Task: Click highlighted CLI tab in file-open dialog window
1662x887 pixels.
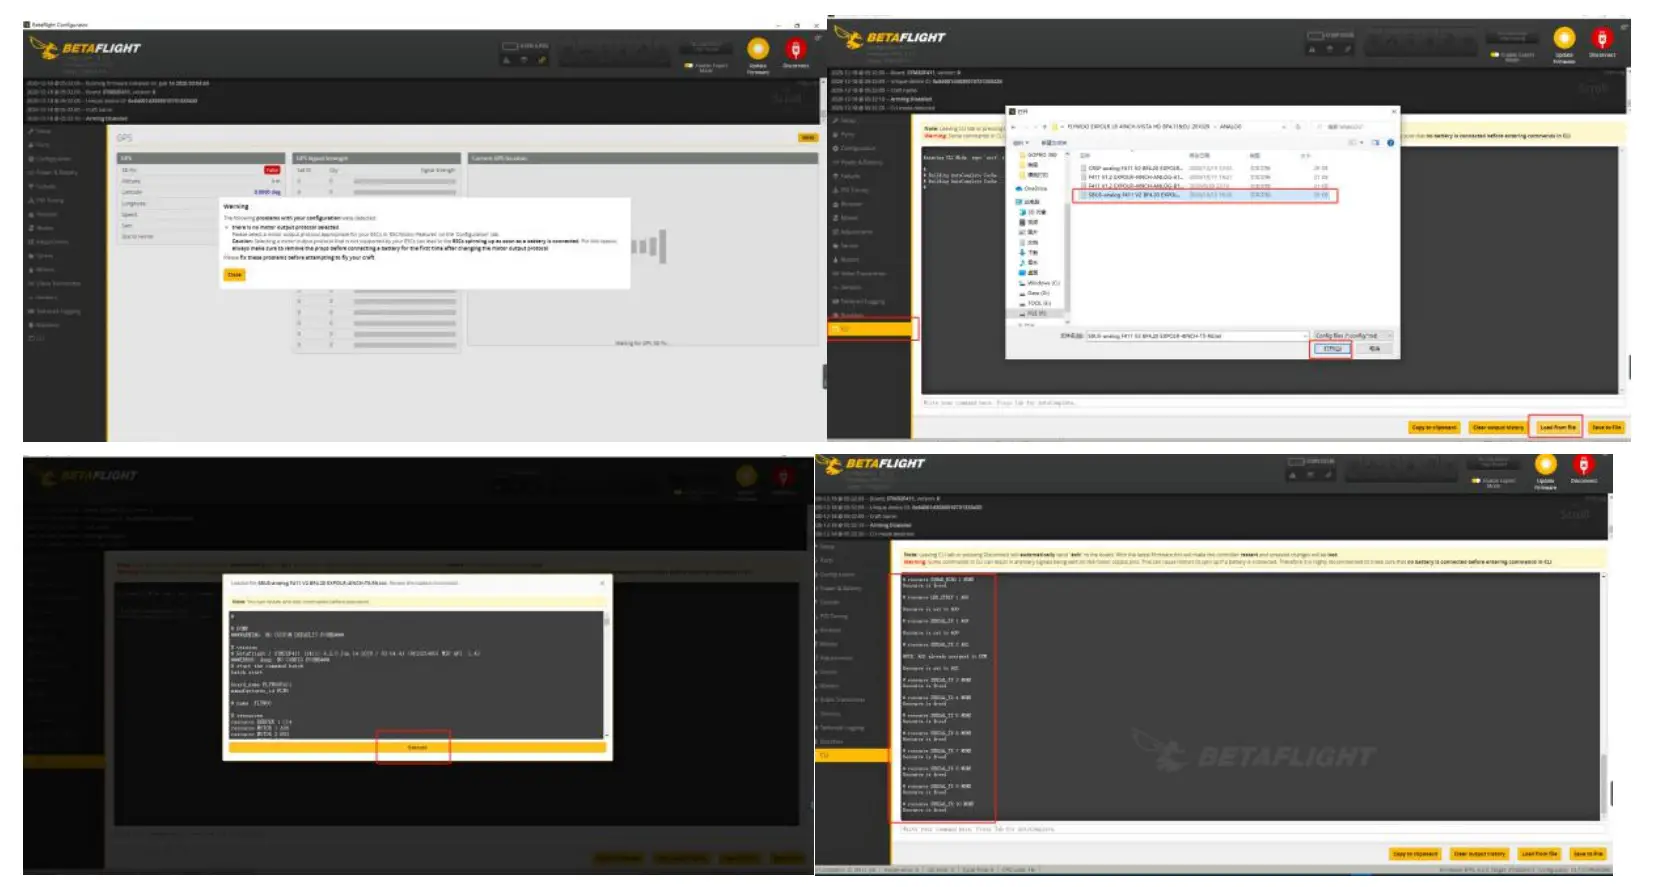Action: pyautogui.click(x=871, y=329)
